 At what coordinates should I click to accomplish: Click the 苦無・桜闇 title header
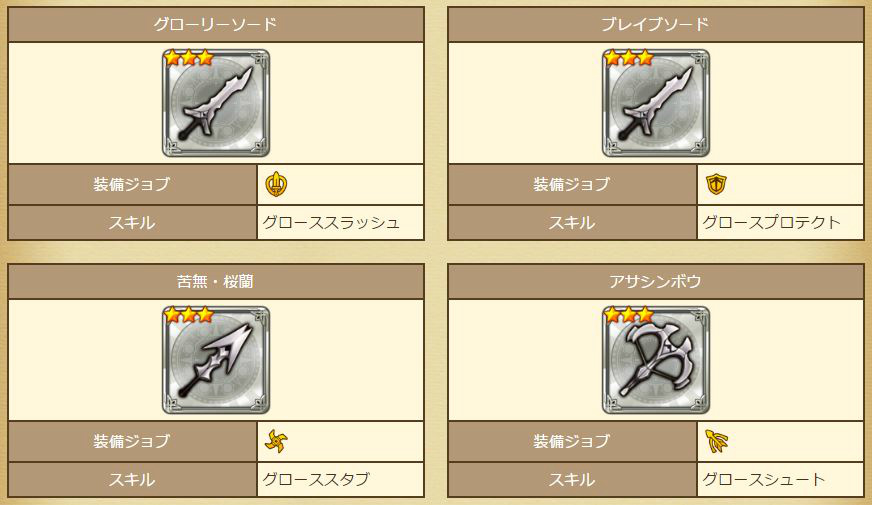[x=216, y=281]
